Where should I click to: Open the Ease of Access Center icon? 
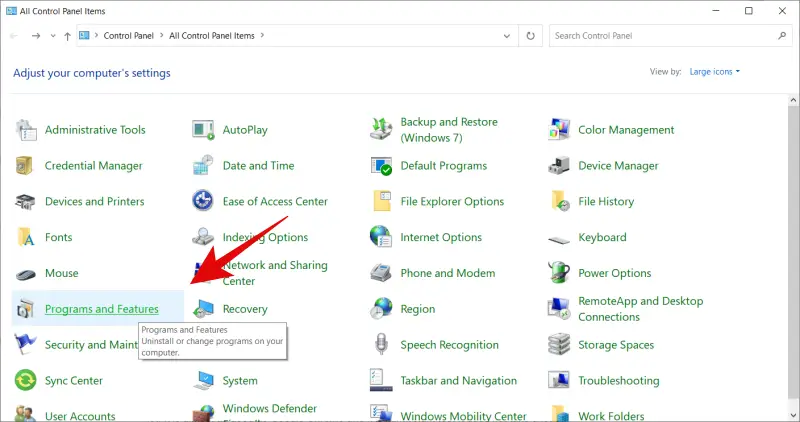coord(203,201)
